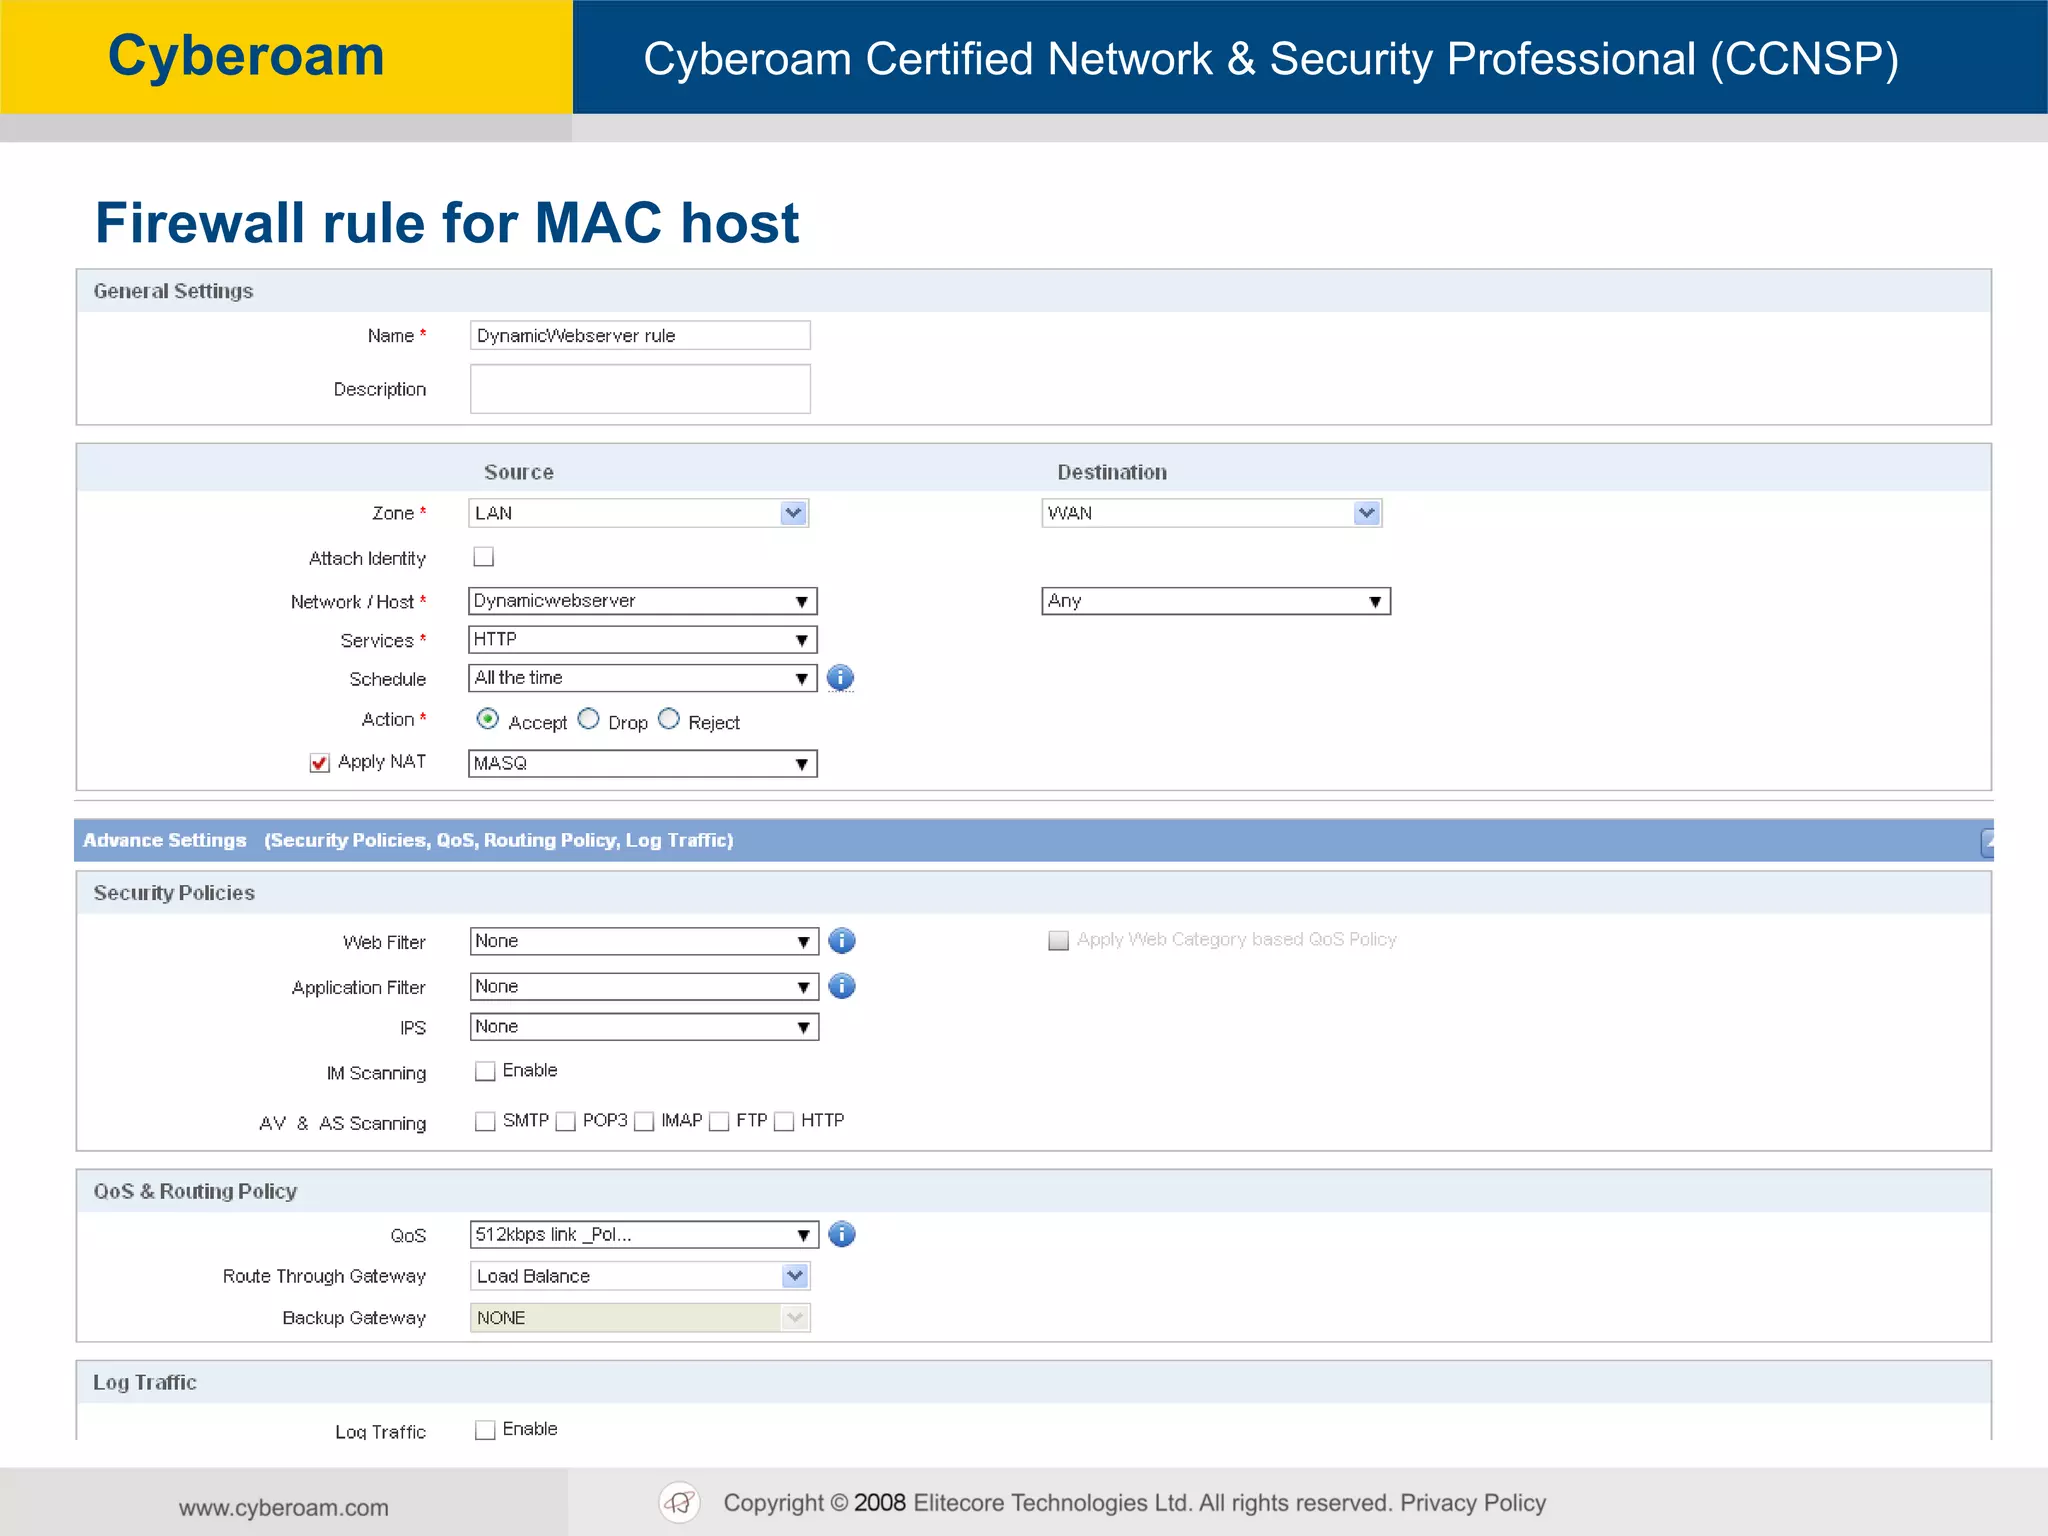
Task: Open the IPS policy dropdown
Action: [x=644, y=1027]
